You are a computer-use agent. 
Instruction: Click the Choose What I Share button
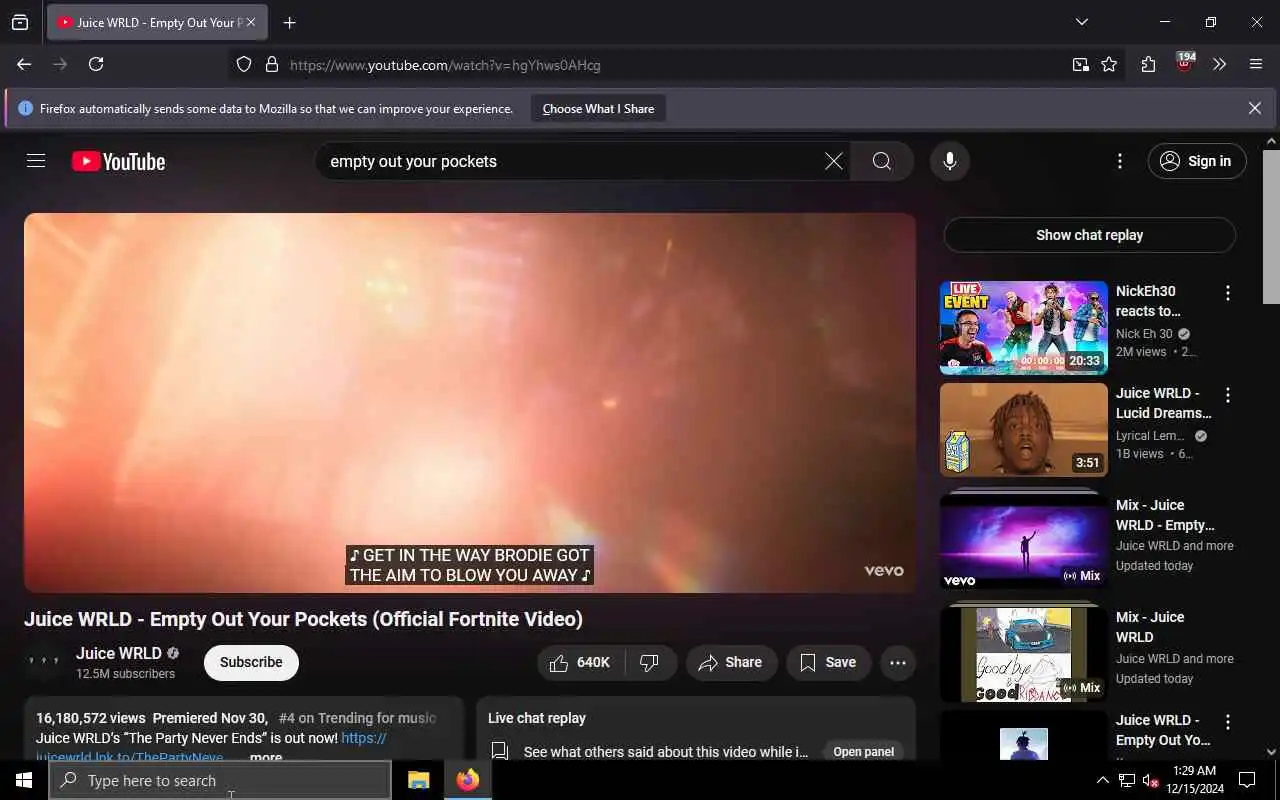point(598,108)
